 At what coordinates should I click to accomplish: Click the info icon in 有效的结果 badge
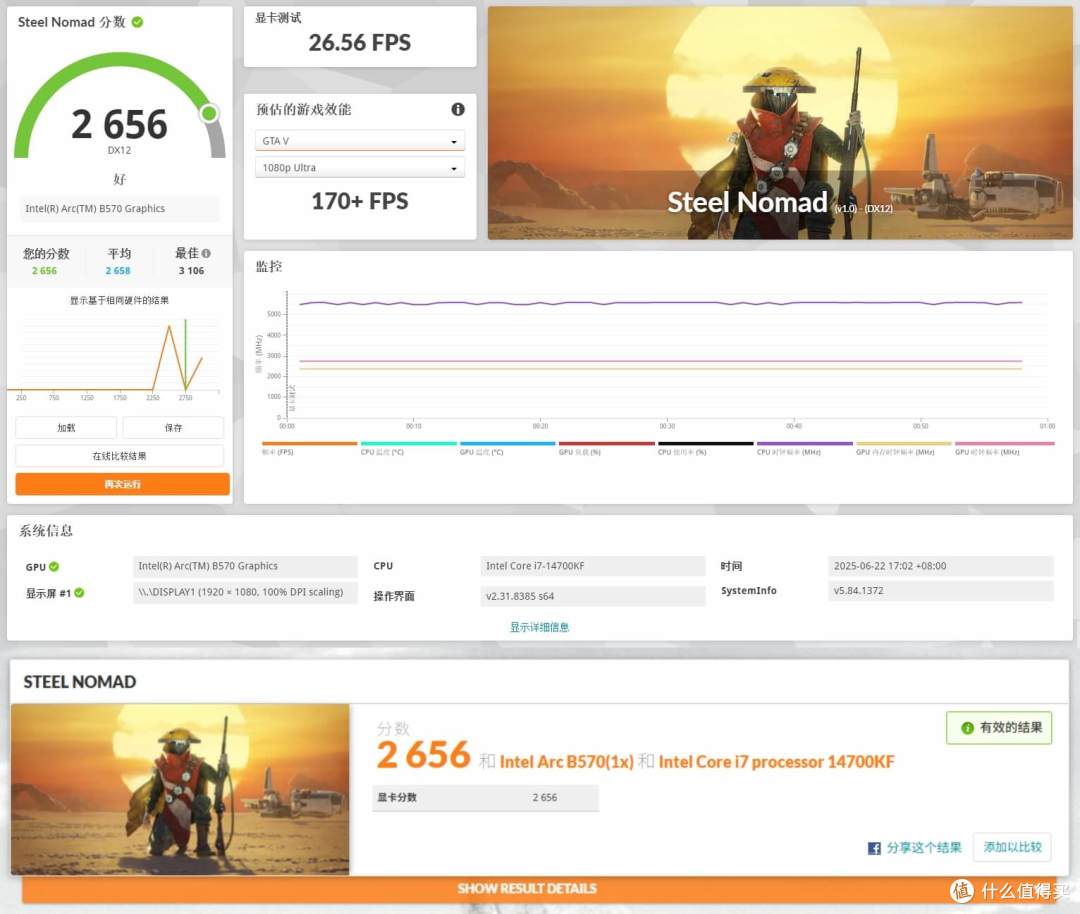[967, 728]
